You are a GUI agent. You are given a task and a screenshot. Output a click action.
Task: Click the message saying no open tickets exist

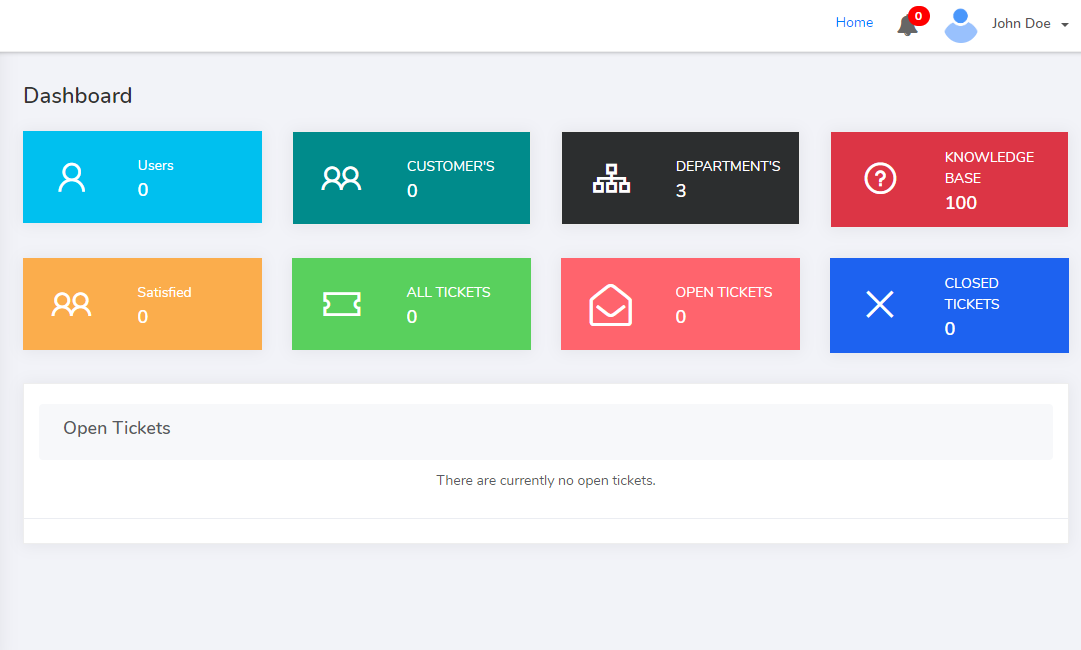click(545, 480)
